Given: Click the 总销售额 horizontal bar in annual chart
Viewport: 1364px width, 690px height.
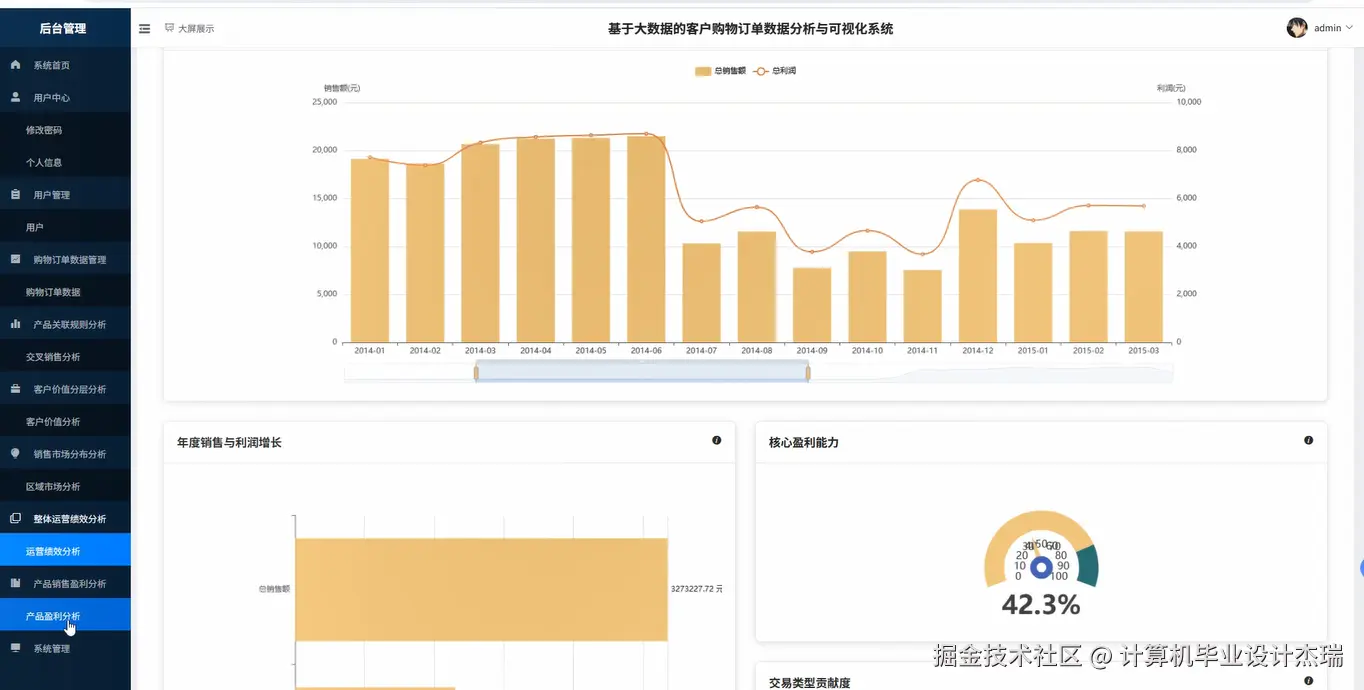Looking at the screenshot, I should pos(481,589).
